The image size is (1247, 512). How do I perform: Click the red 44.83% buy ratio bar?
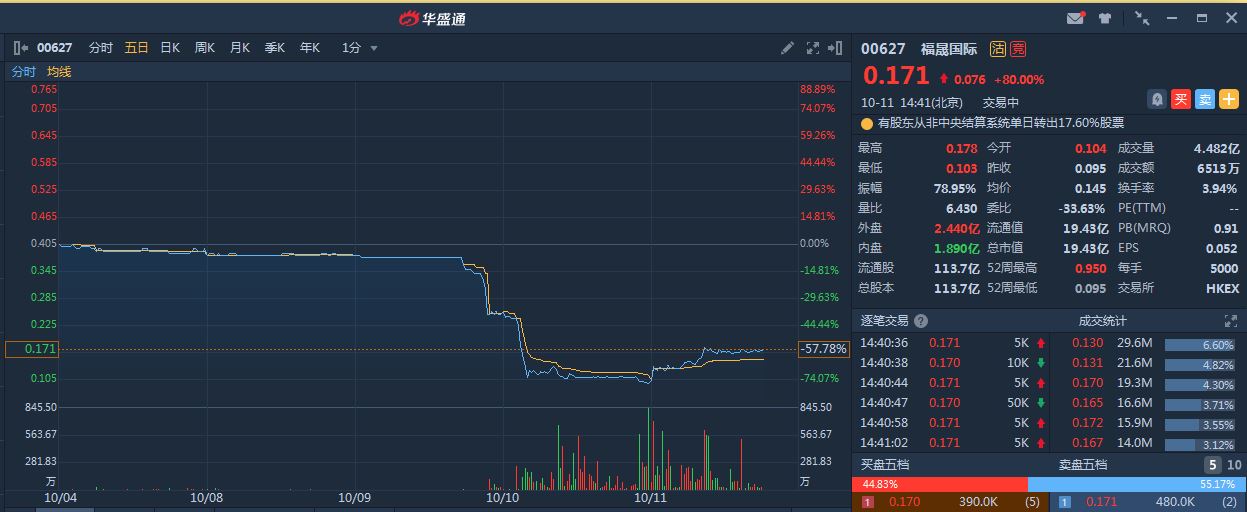pos(939,484)
